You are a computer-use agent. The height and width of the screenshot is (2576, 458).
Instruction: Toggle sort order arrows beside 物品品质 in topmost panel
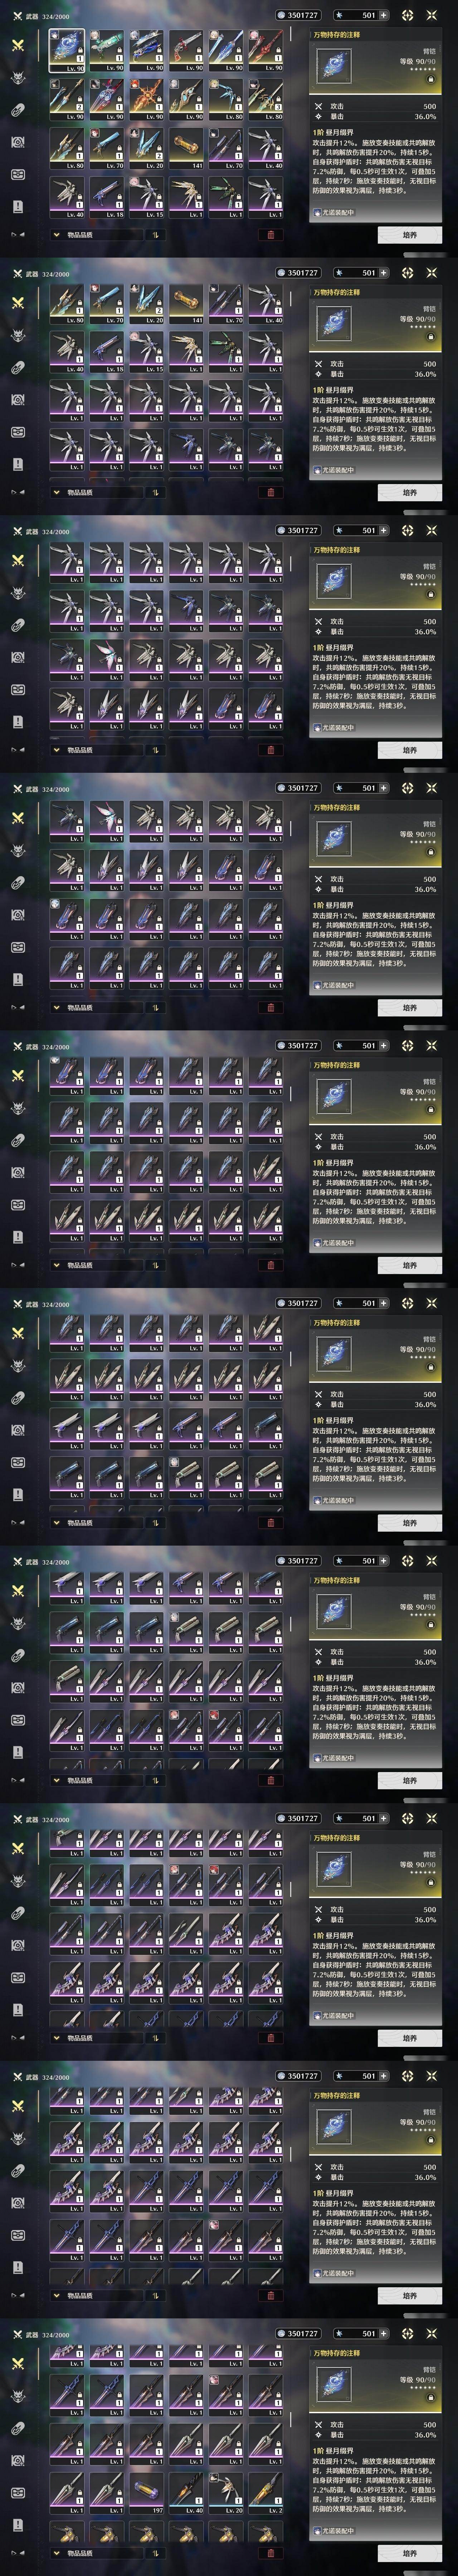pos(155,235)
